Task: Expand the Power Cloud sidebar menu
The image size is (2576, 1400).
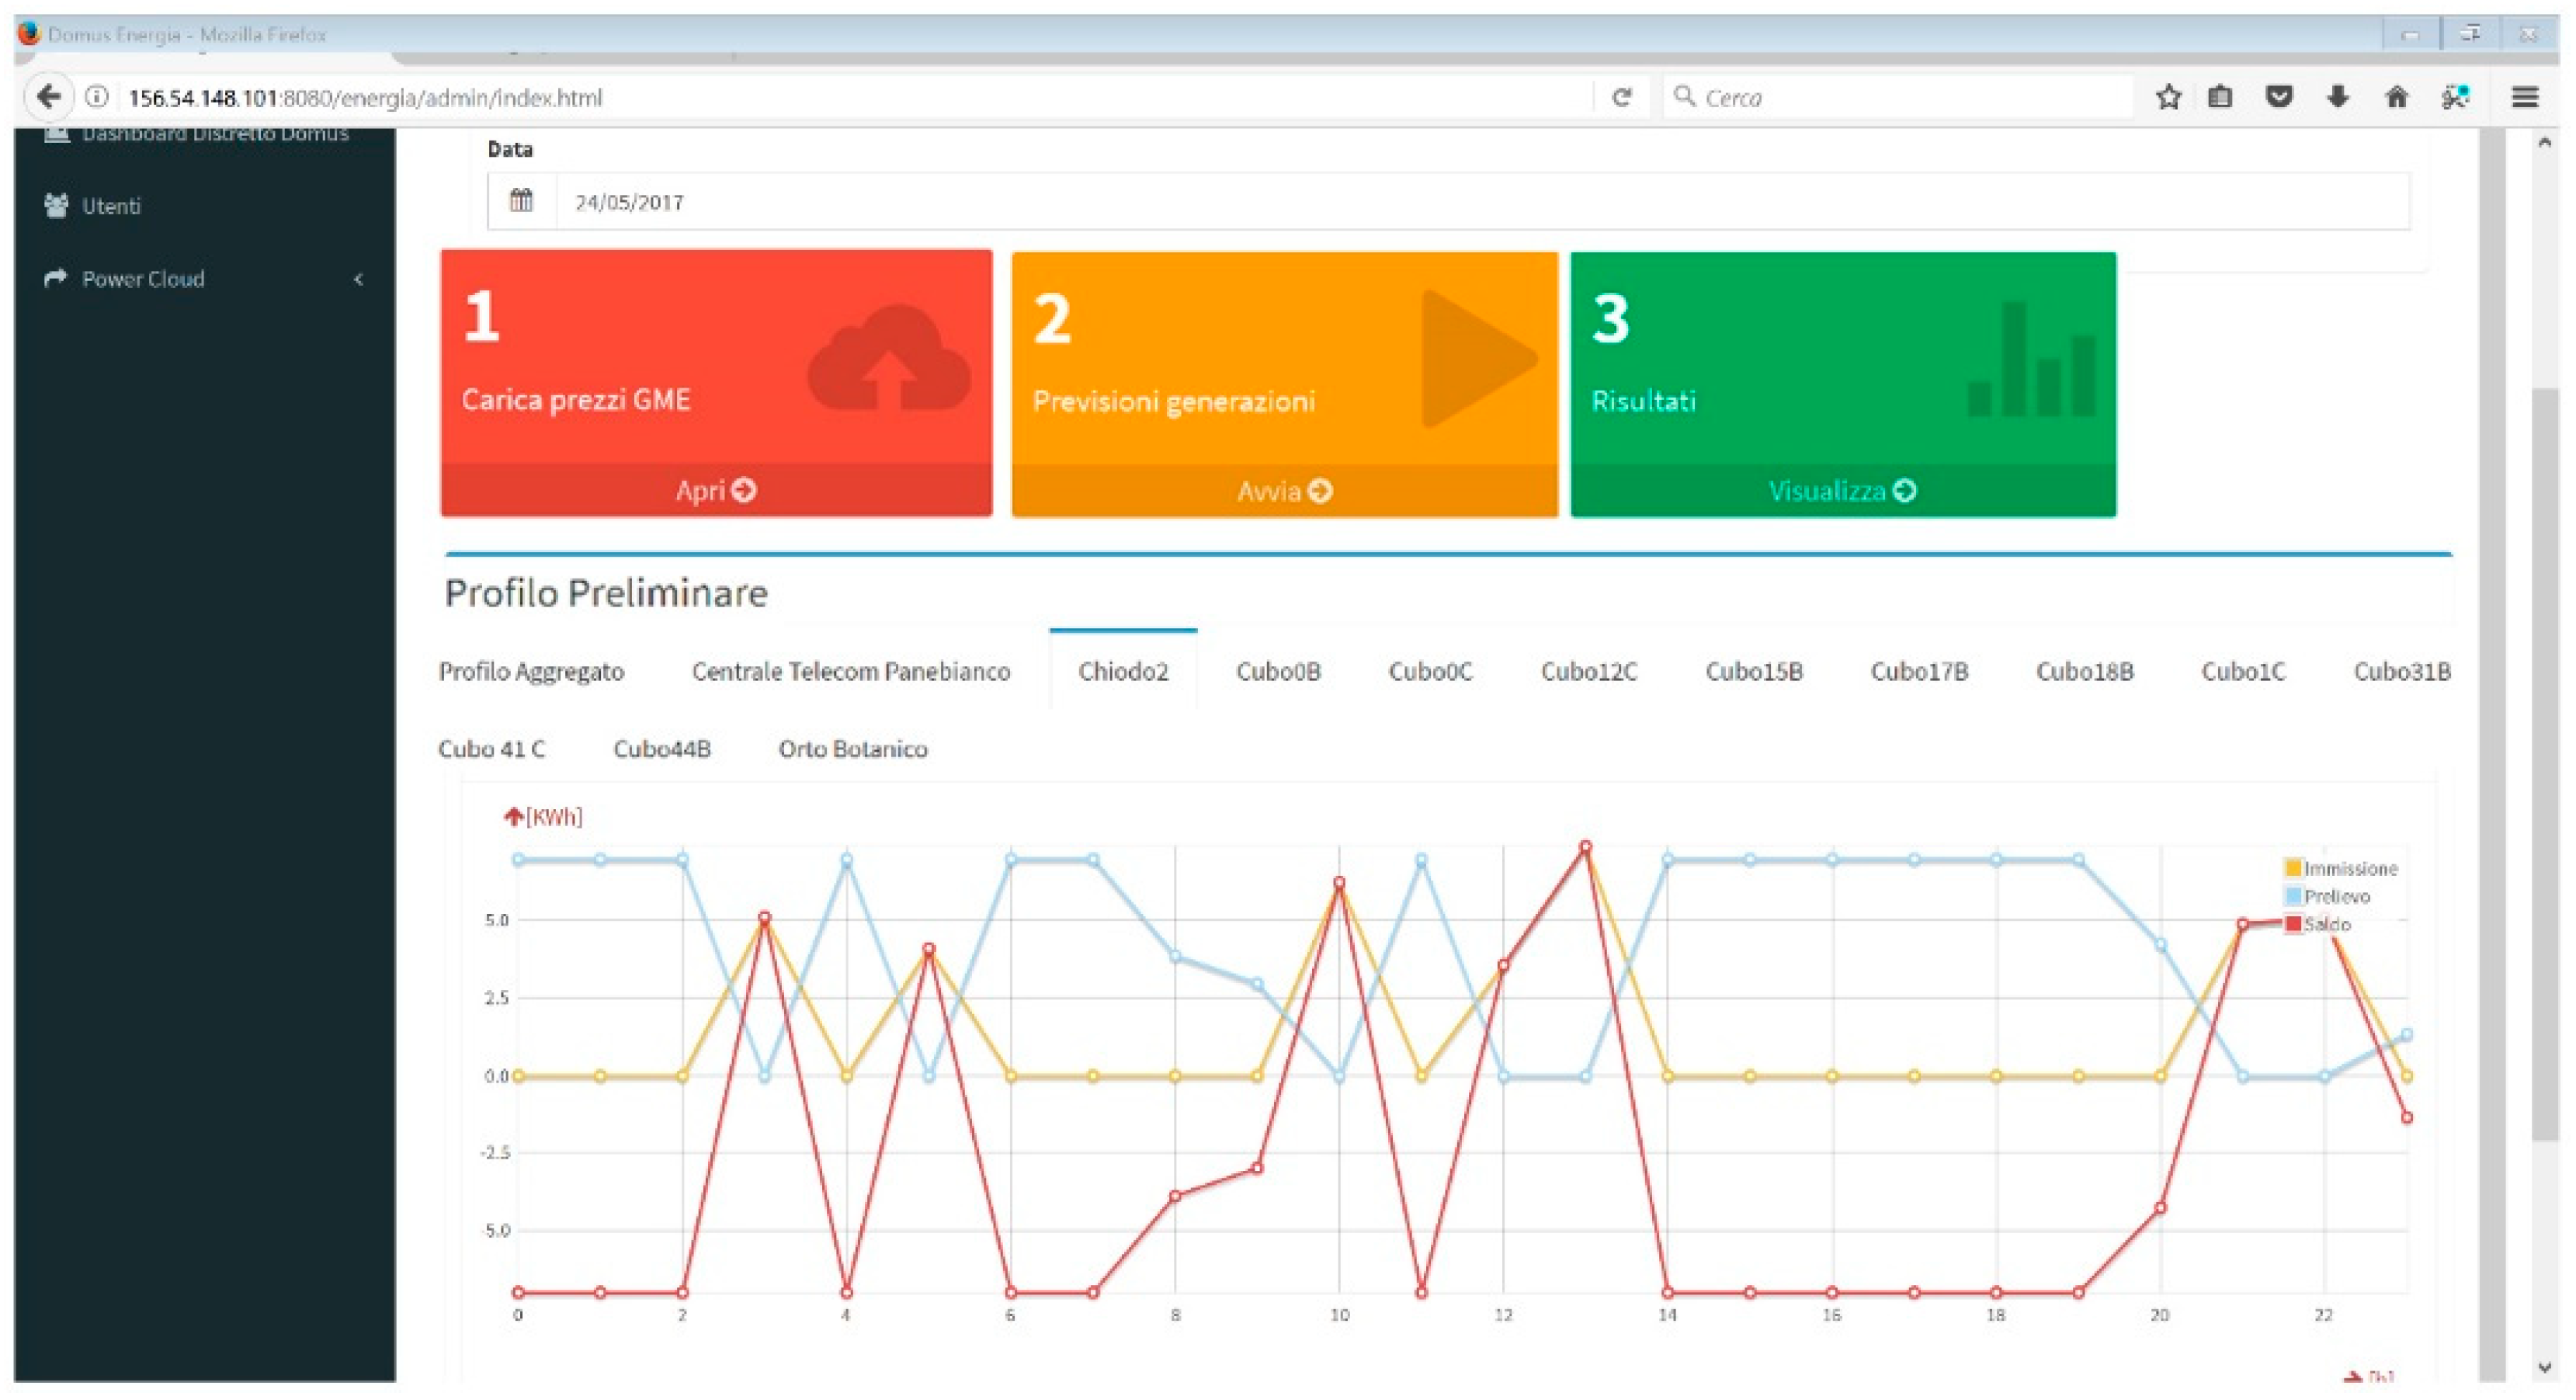Action: coord(143,279)
